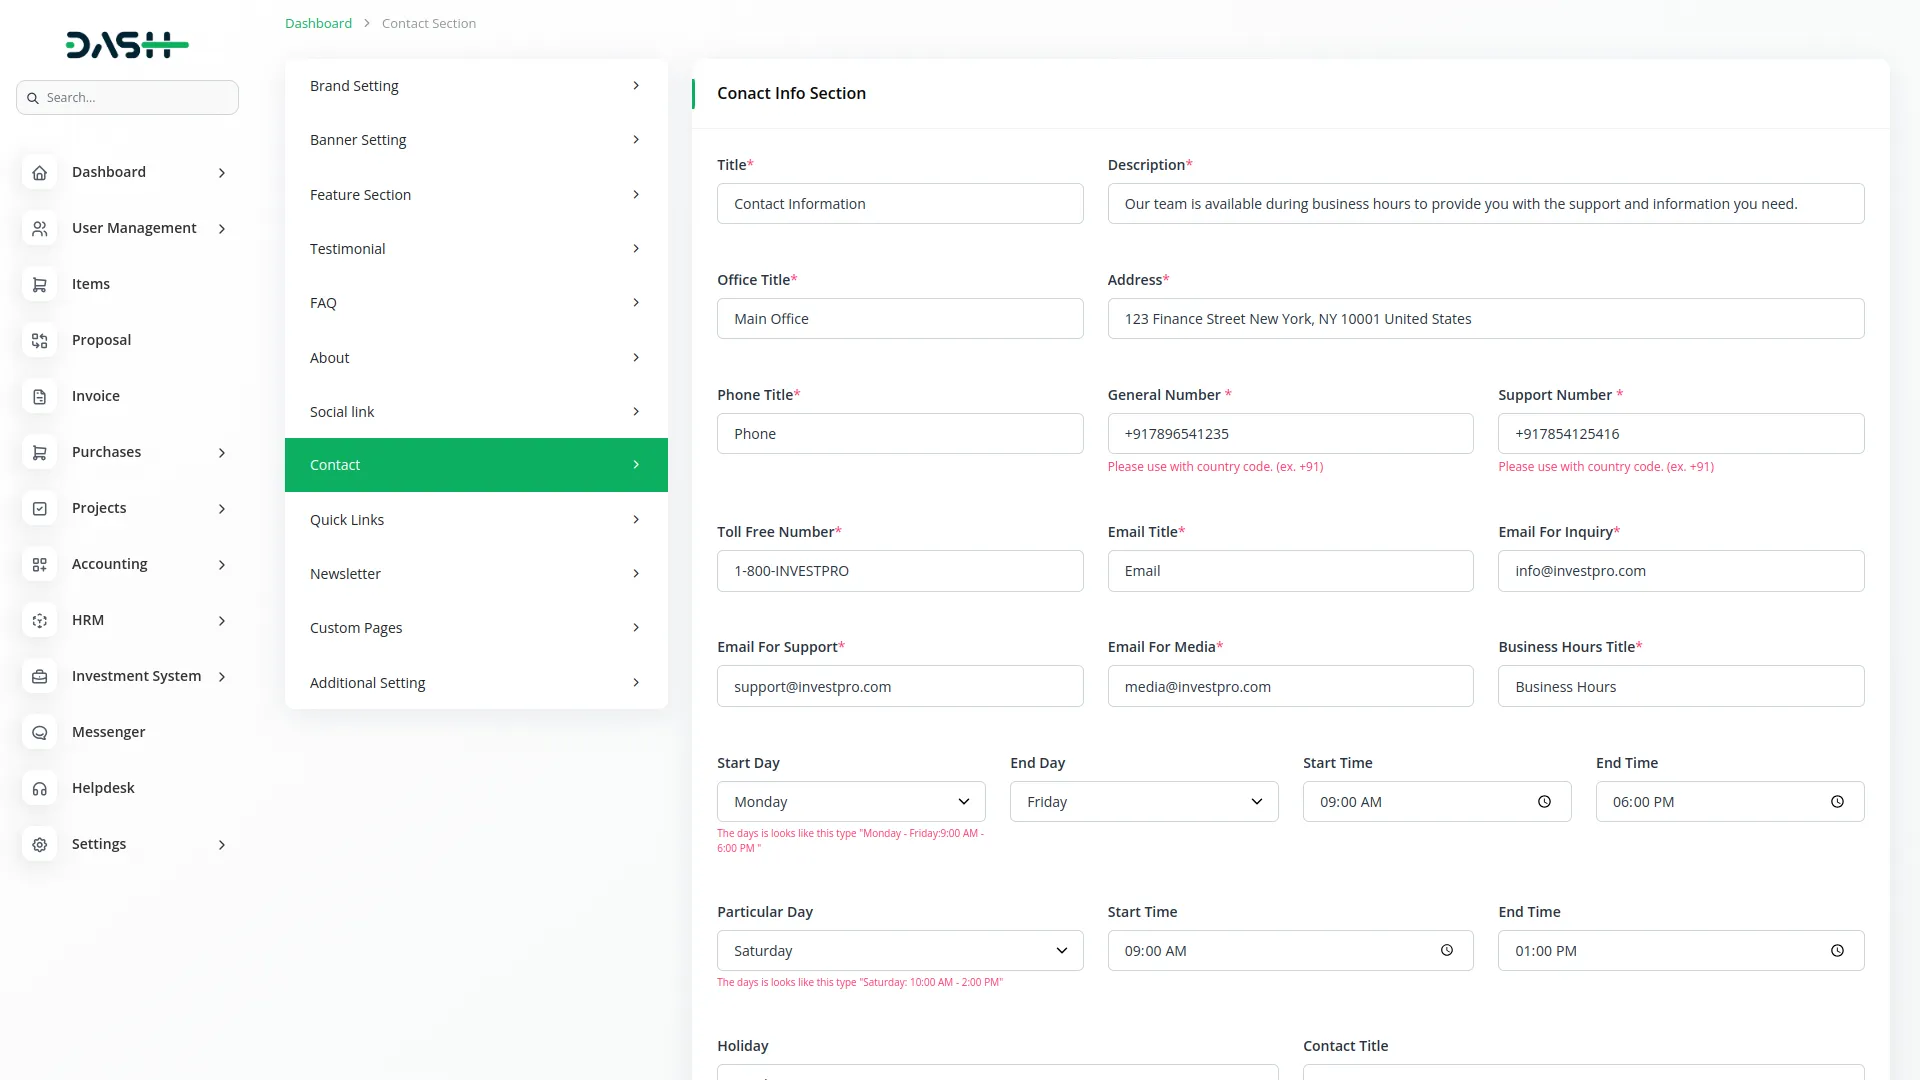Click the Toll Free Number field
Image resolution: width=1920 pixels, height=1080 pixels.
(x=899, y=571)
